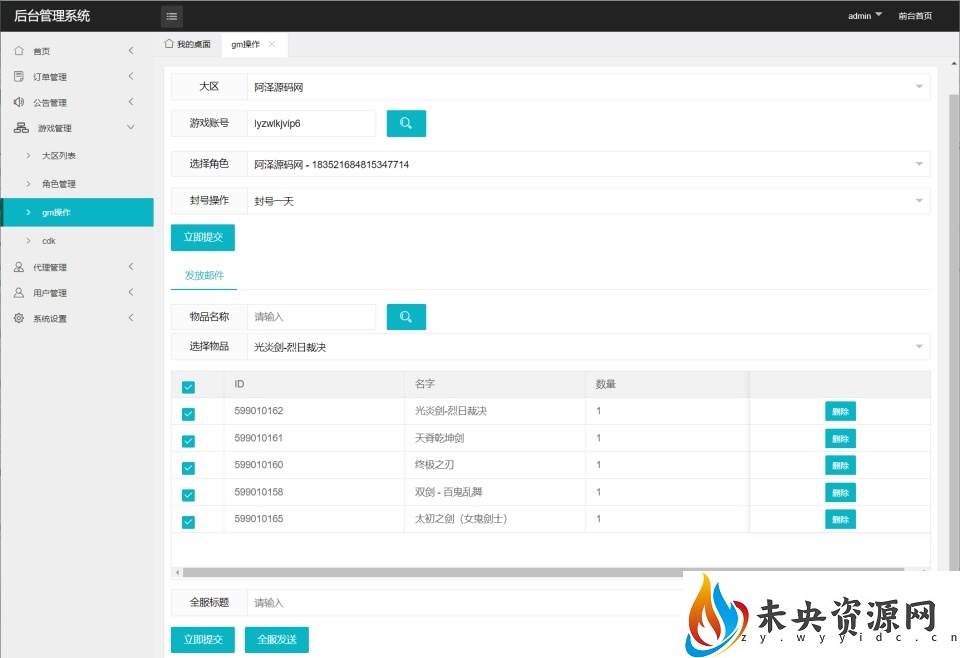Screen dimensions: 960x658
Task: Click the home icon in sidebar 首页
Action: [x=19, y=51]
